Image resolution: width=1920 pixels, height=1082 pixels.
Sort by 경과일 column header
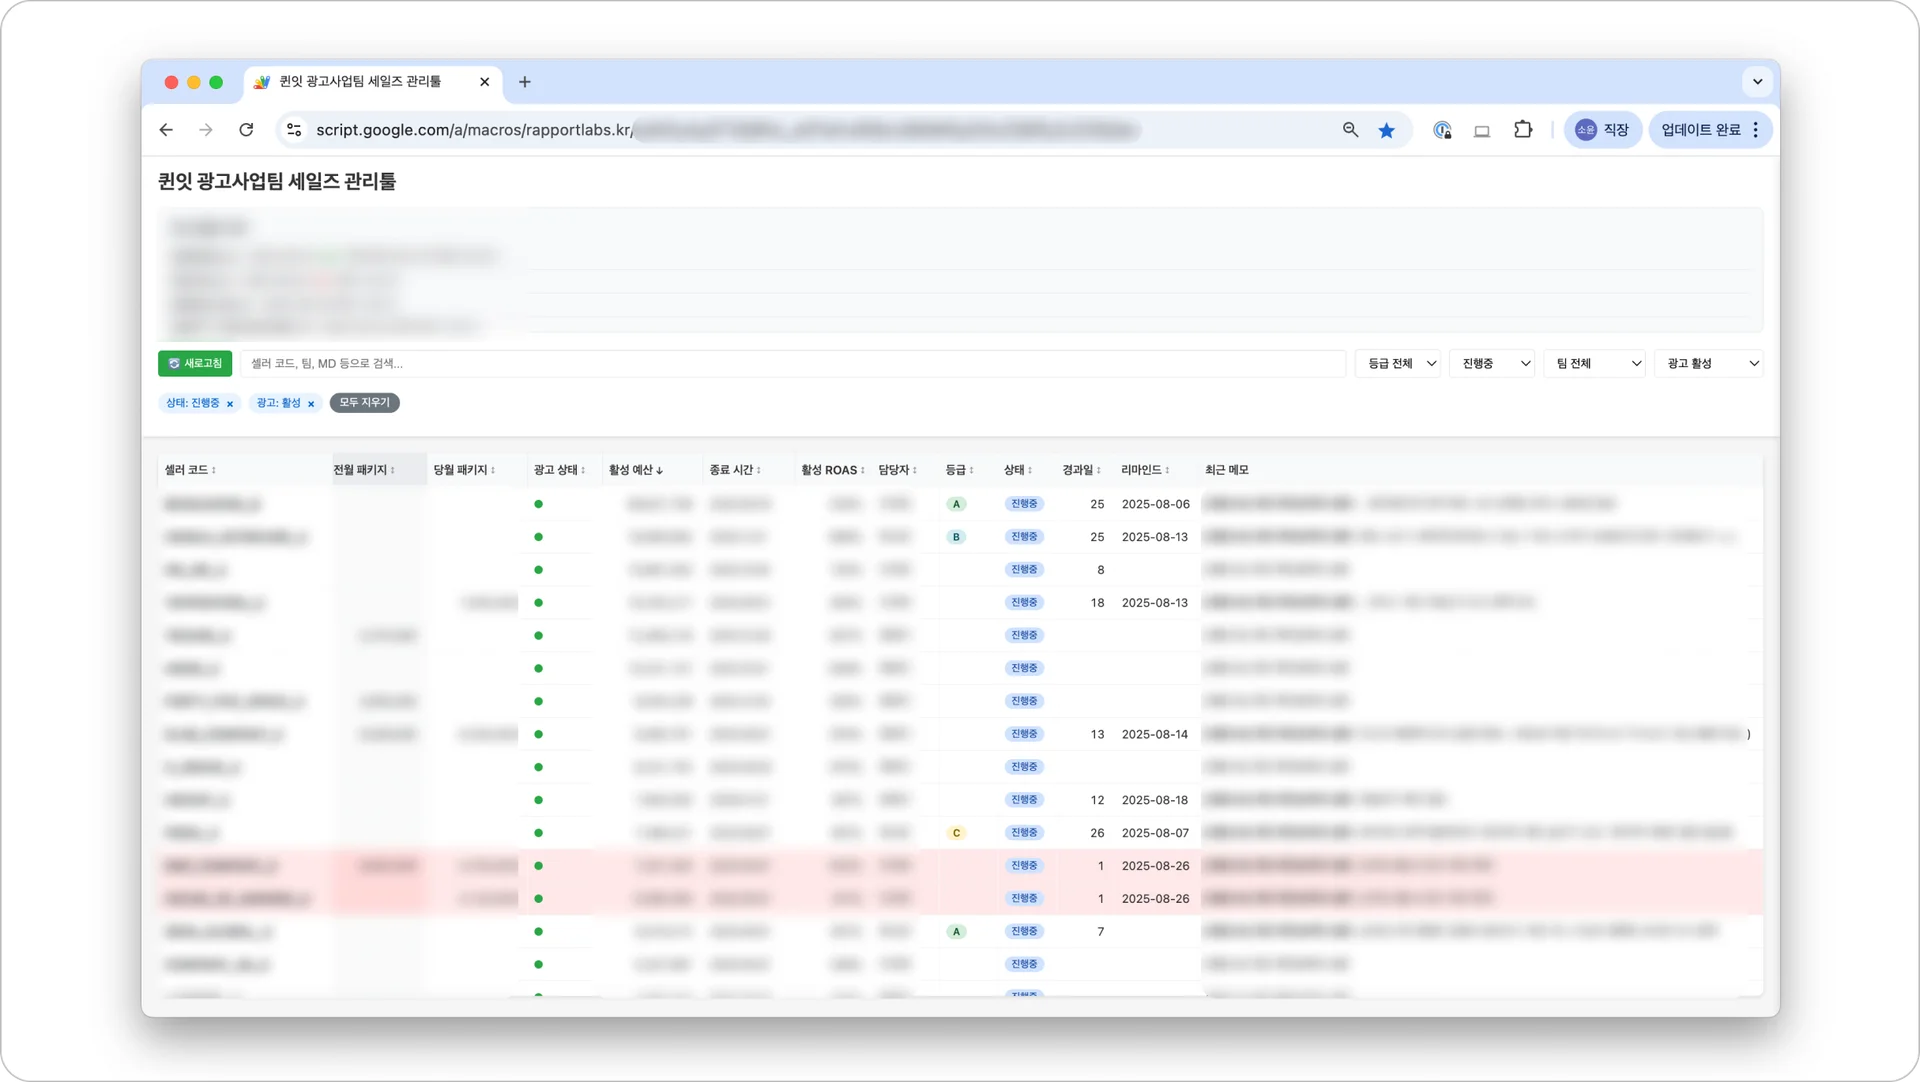coord(1080,470)
